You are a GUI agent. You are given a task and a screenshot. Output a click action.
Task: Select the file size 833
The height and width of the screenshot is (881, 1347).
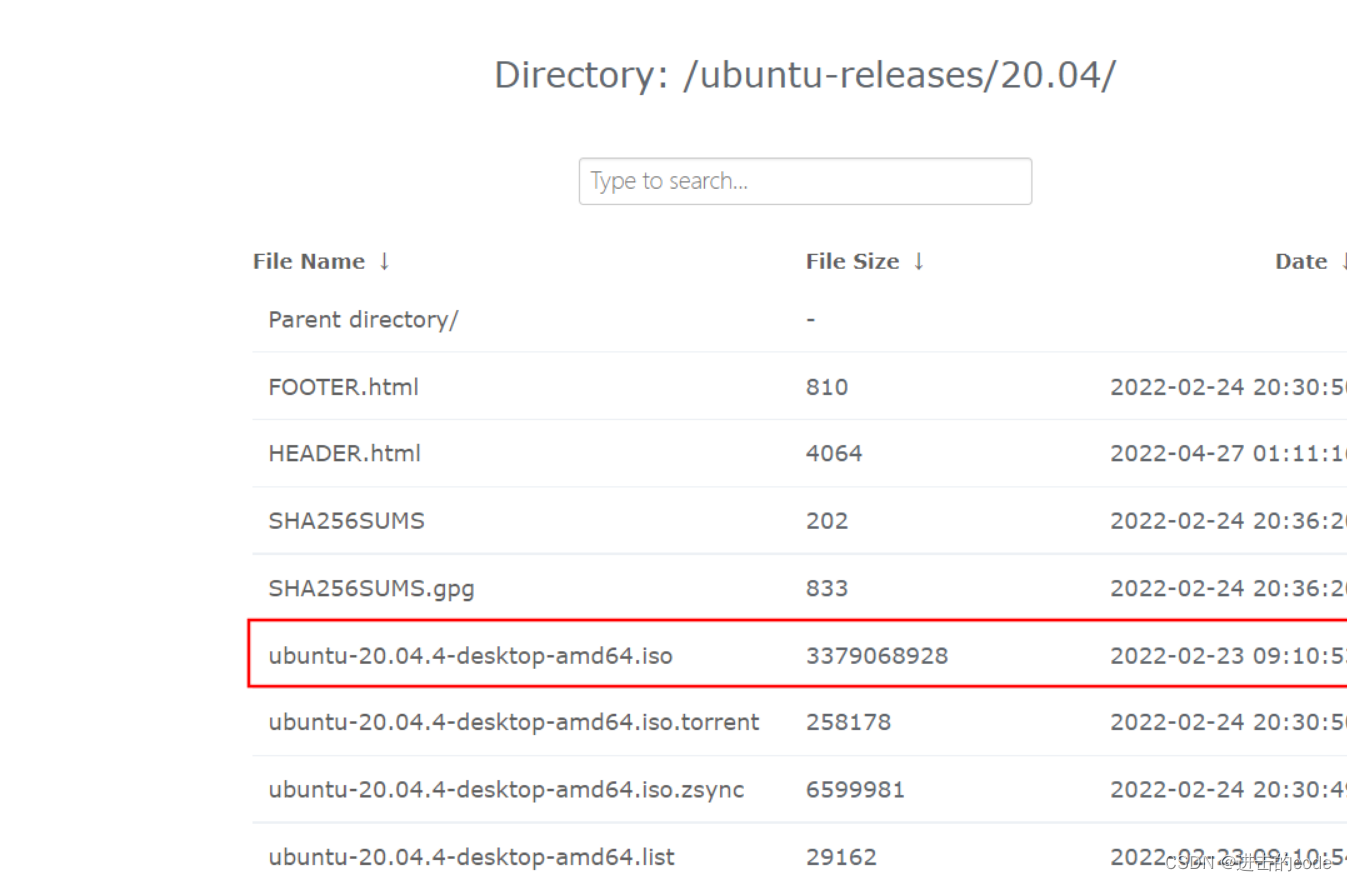(x=827, y=588)
